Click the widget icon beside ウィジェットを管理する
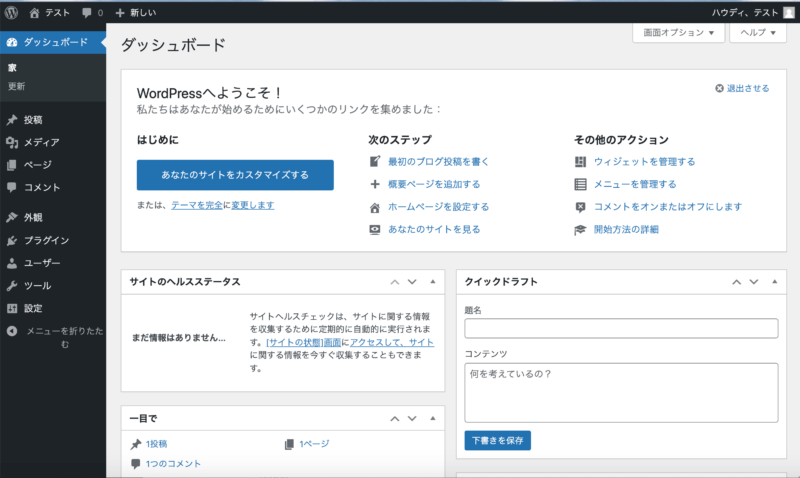Viewport: 800px width, 478px height. [581, 162]
